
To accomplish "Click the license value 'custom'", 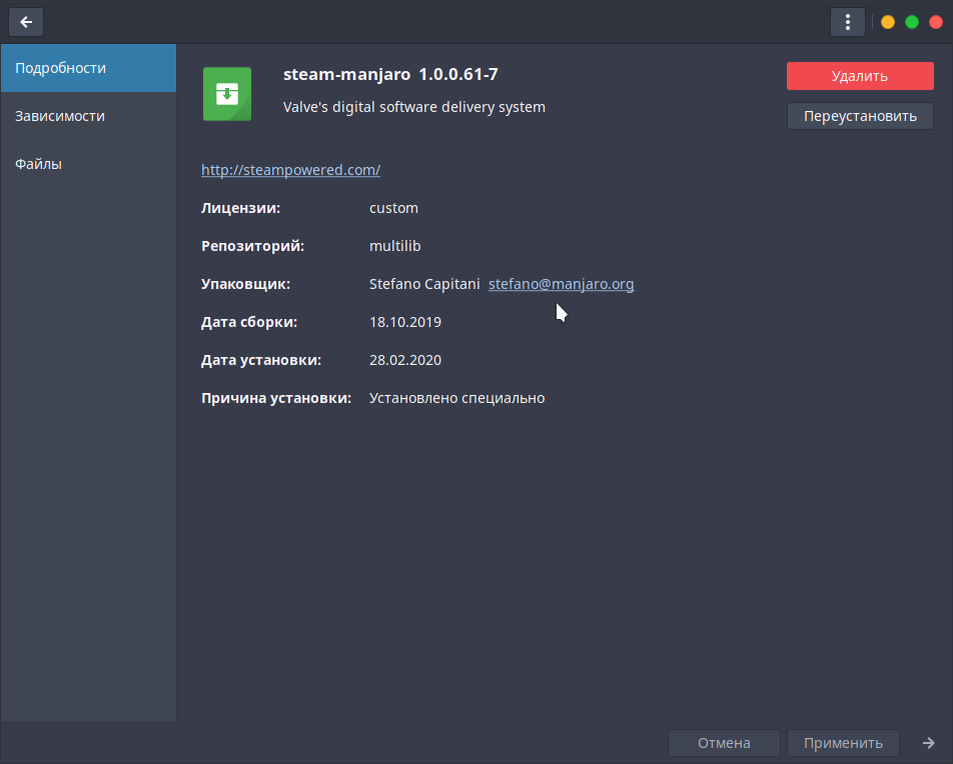I will pos(394,208).
